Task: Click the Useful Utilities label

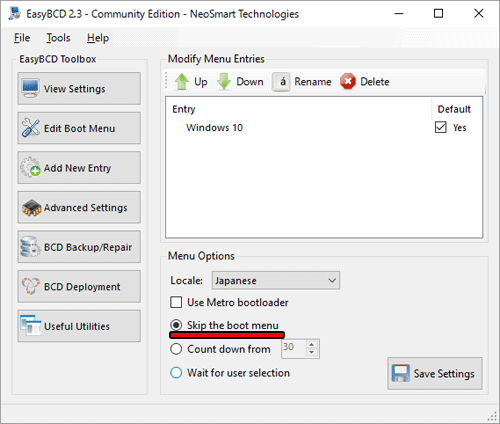Action: (x=77, y=326)
